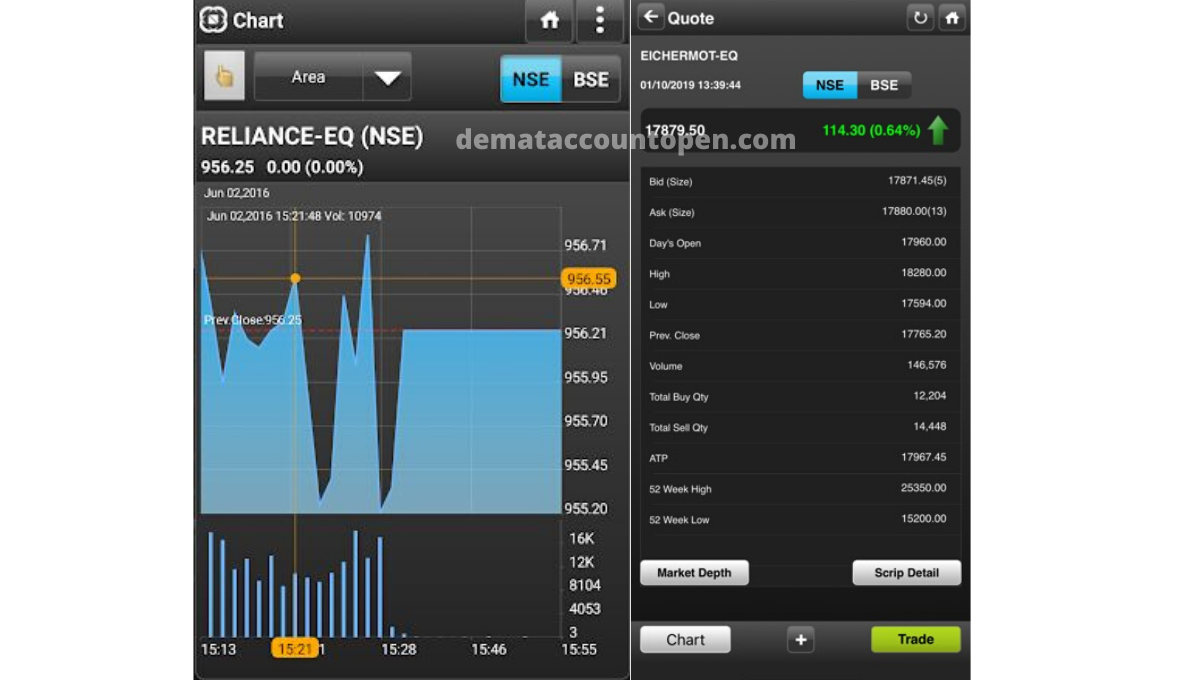Open the Chart button on Quote screen
This screenshot has width=1200, height=680.
685,640
